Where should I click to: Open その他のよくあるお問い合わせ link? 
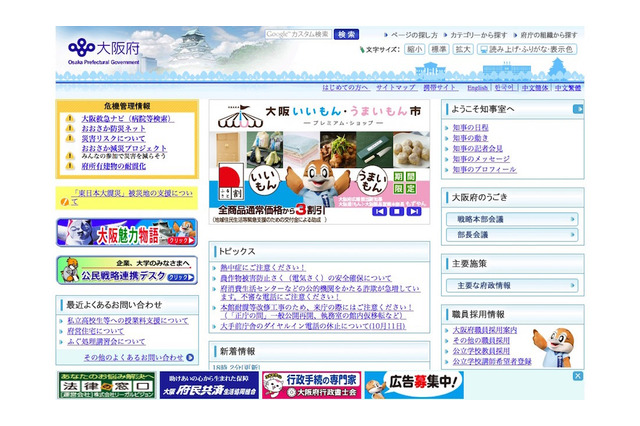(134, 357)
